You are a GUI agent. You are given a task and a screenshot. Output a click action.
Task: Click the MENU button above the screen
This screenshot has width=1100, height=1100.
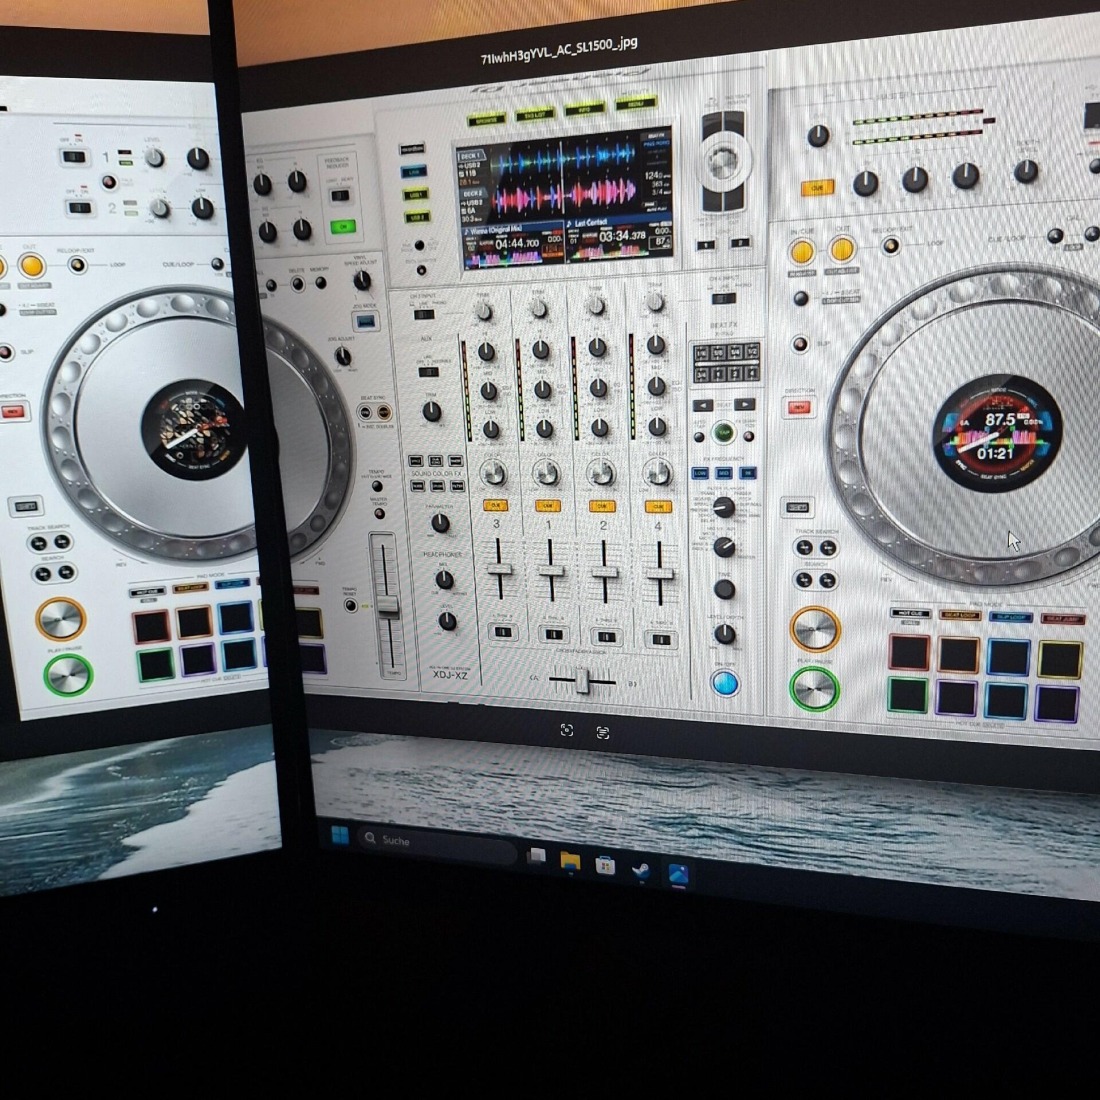636,103
